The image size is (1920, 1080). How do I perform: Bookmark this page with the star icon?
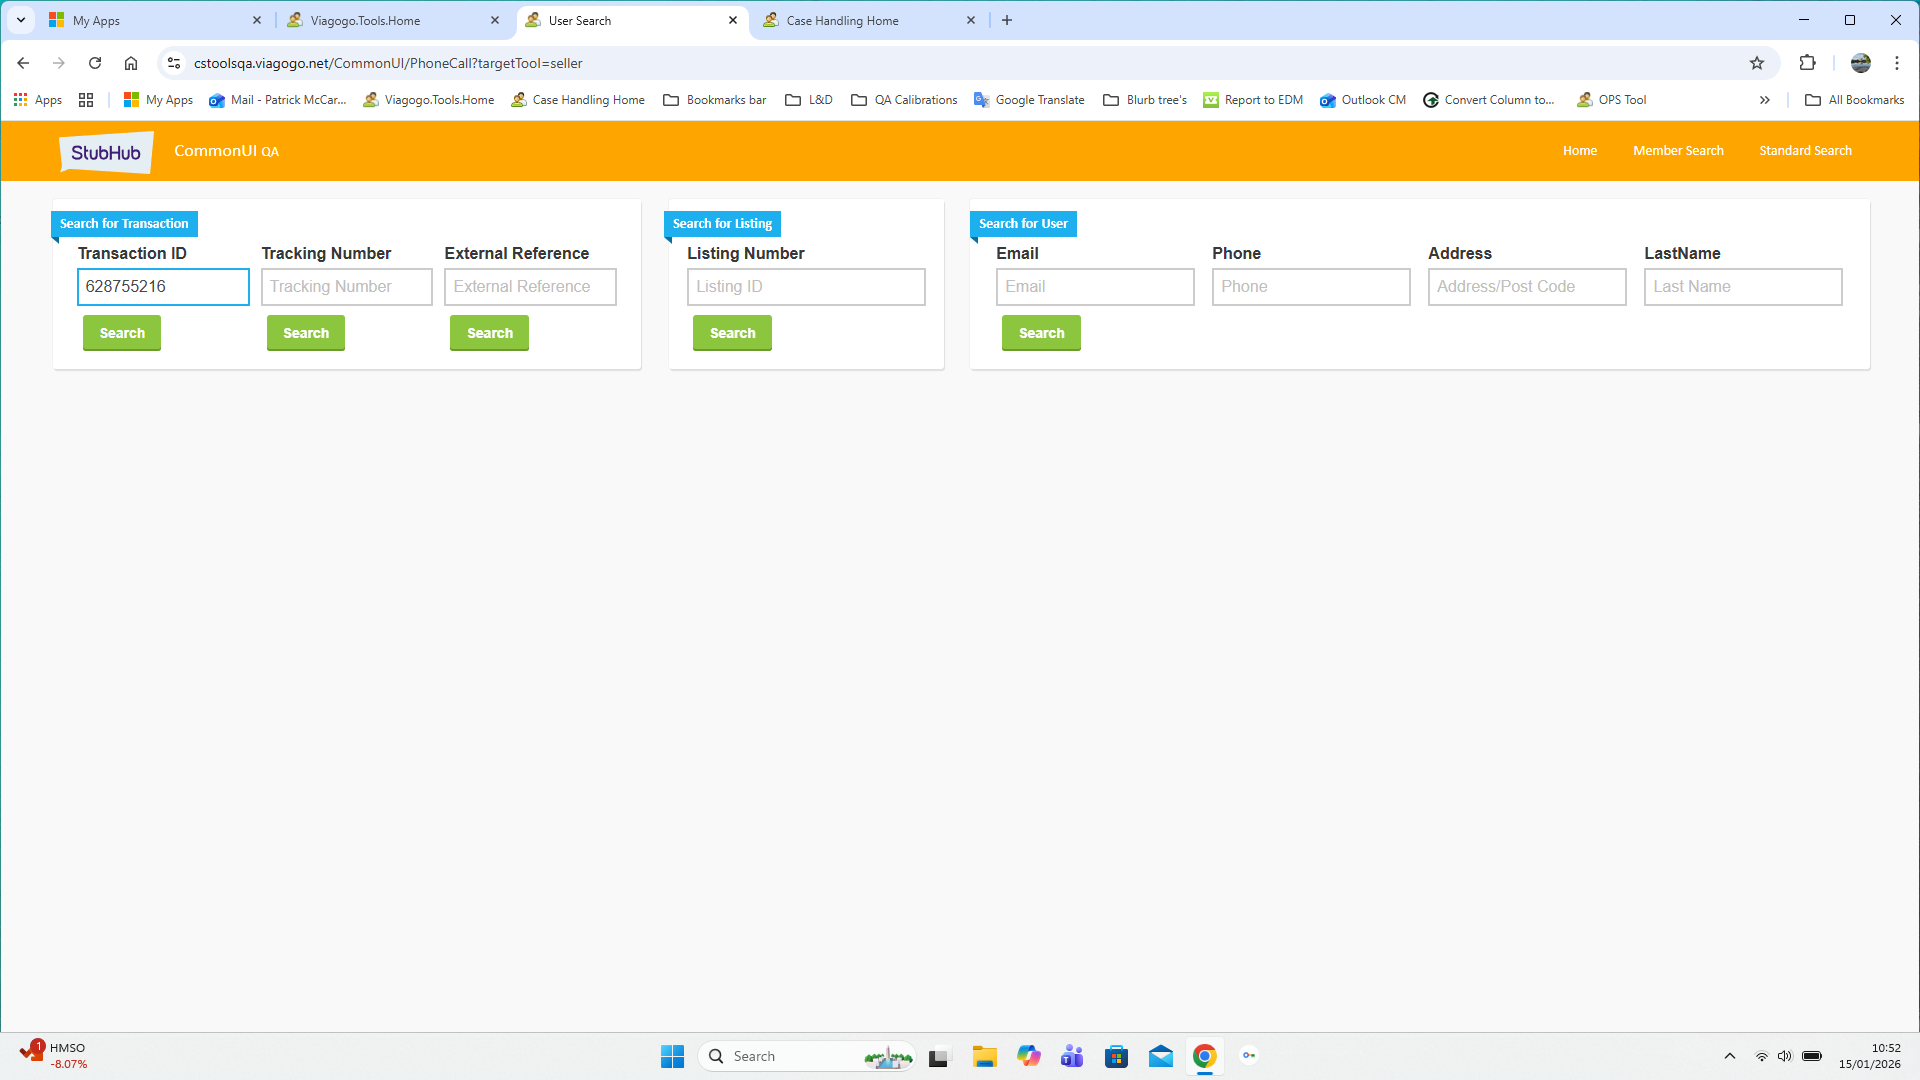tap(1757, 63)
